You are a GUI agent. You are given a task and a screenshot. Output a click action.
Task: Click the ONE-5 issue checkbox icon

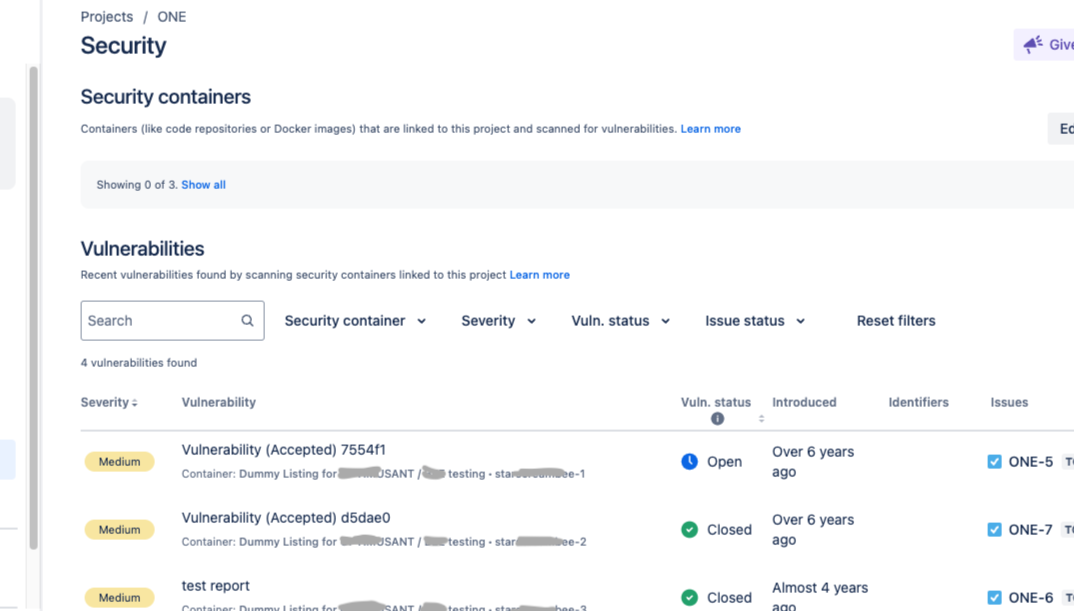pos(994,462)
